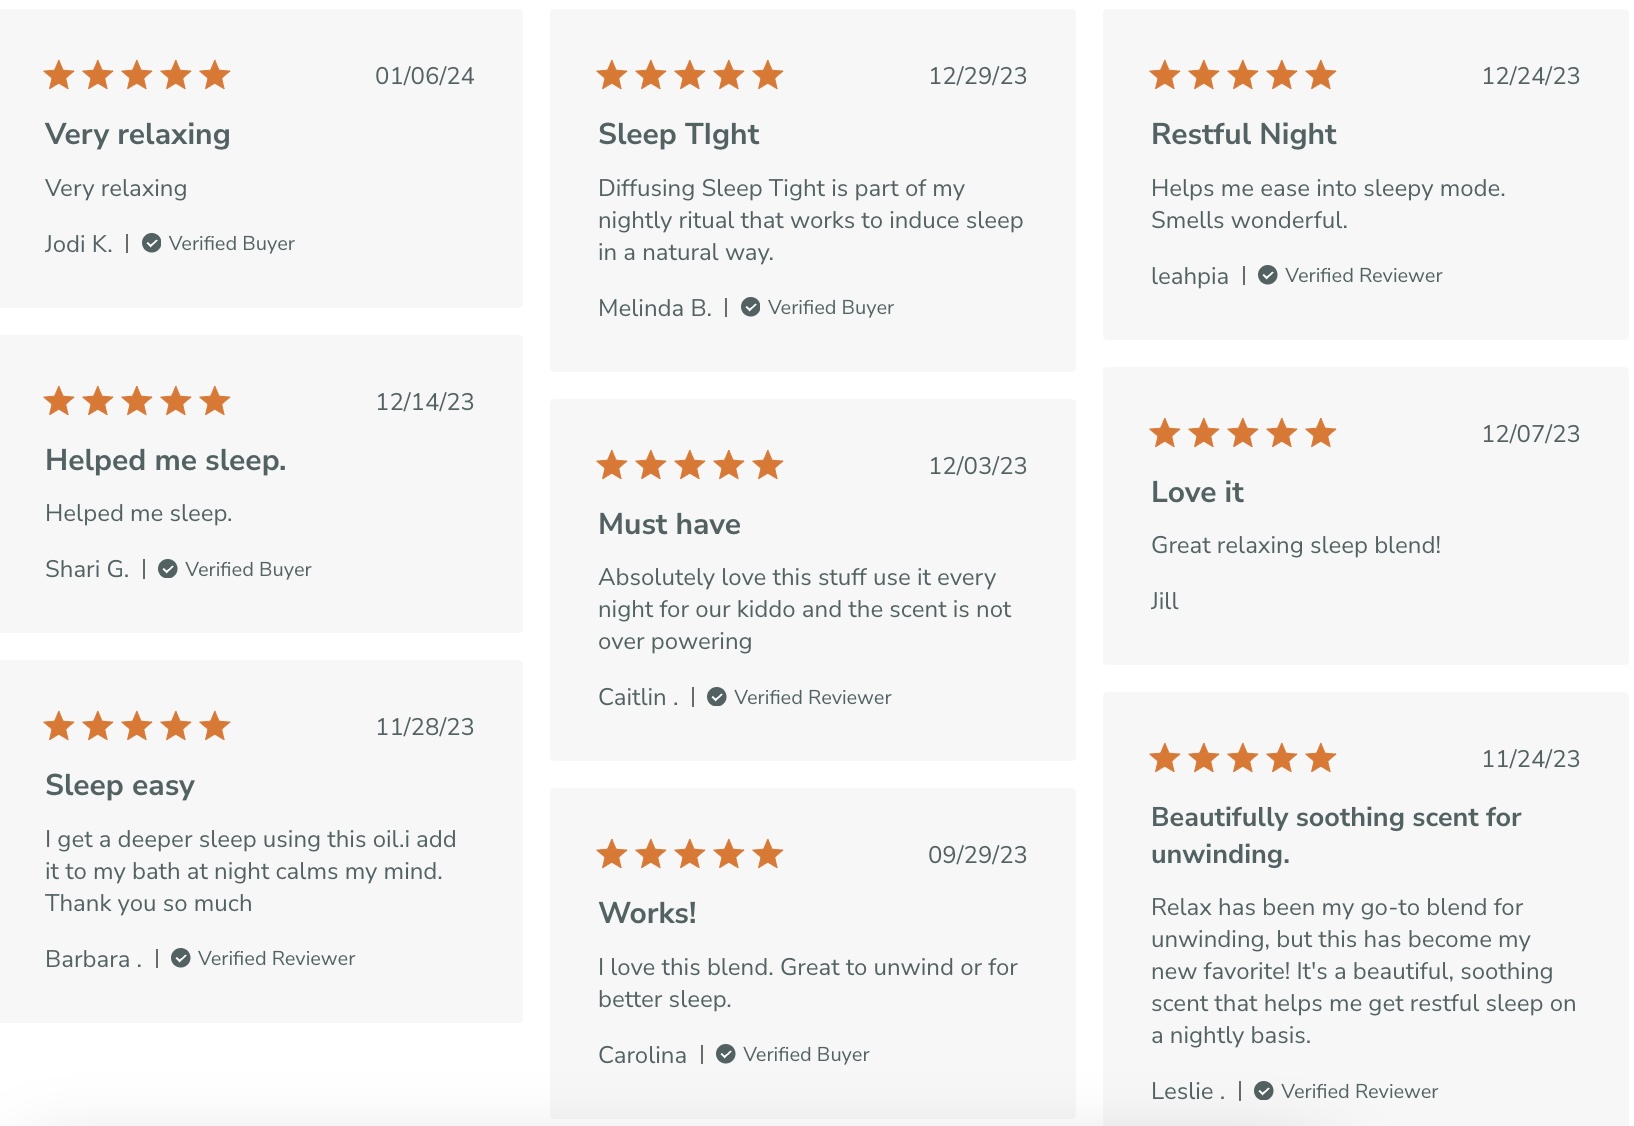Open the "Restful Night" review title

click(1243, 134)
